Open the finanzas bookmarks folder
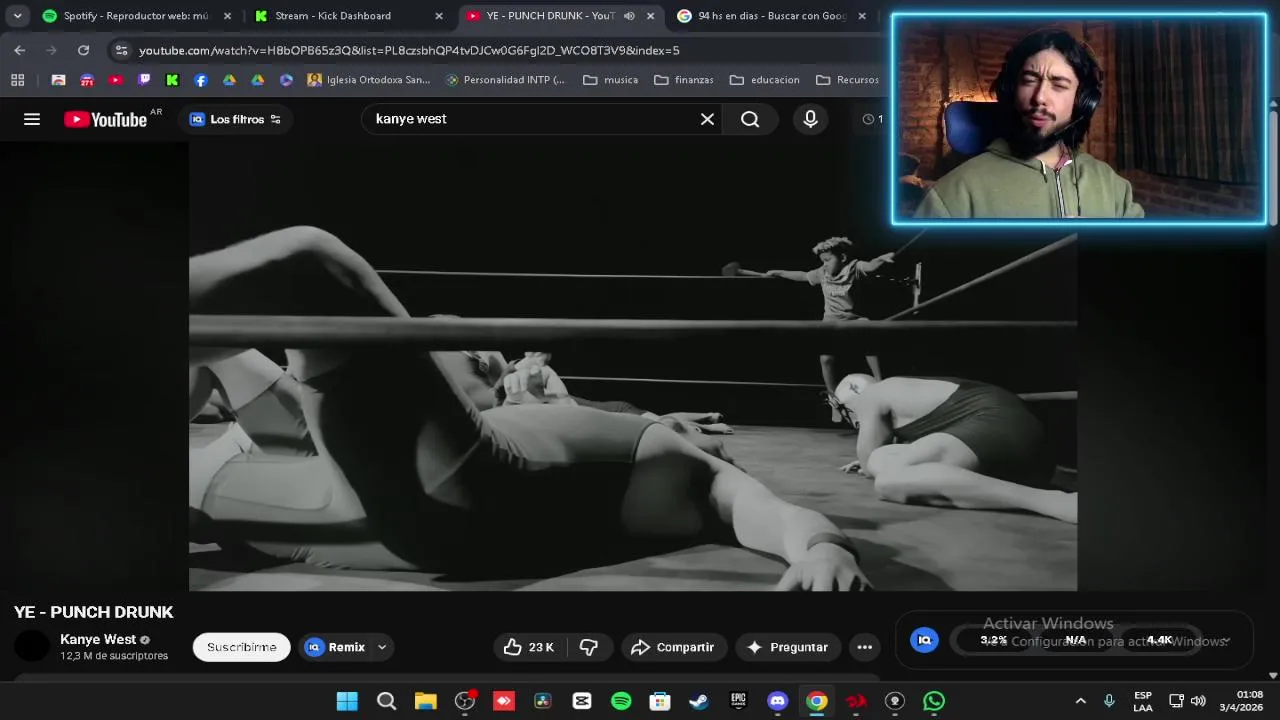This screenshot has height=720, width=1280. [683, 80]
